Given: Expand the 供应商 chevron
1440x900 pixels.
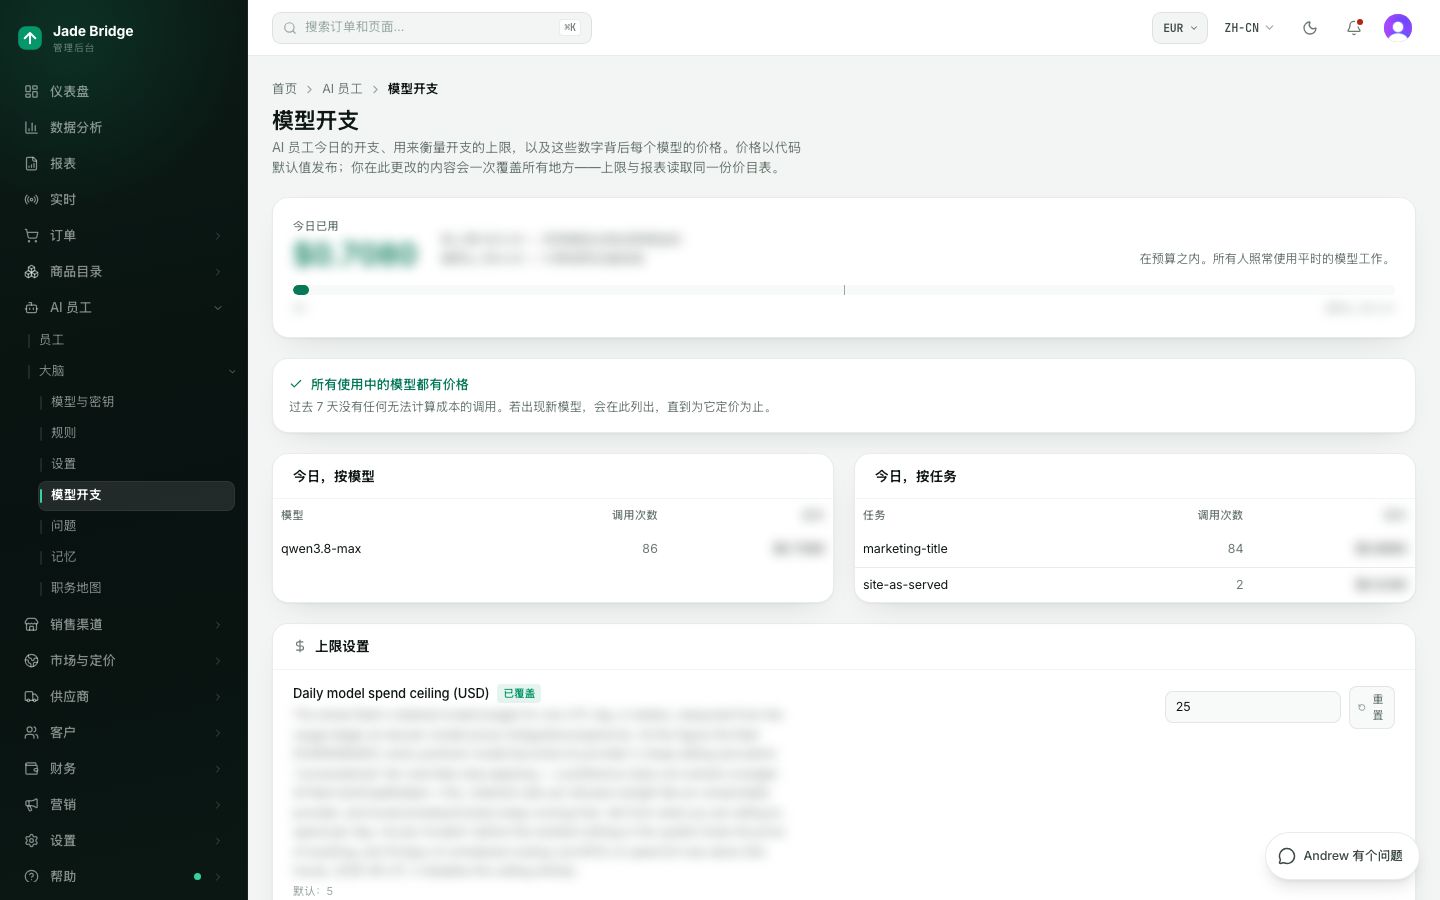Looking at the screenshot, I should [218, 697].
